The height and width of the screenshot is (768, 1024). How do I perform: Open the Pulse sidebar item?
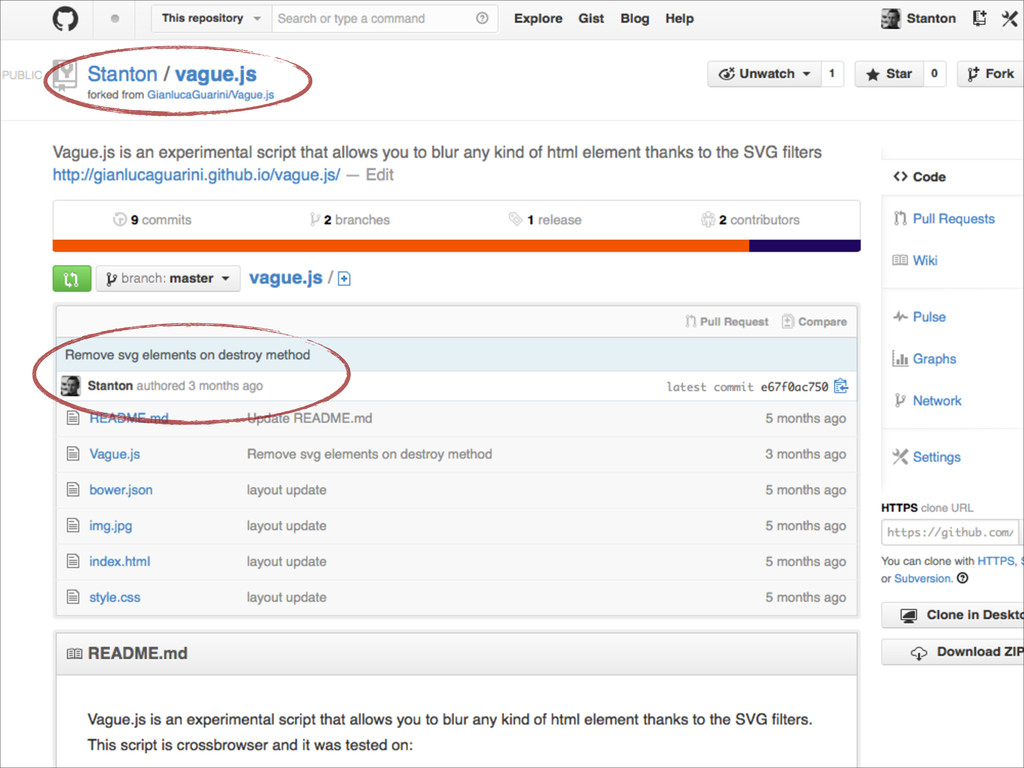click(920, 317)
